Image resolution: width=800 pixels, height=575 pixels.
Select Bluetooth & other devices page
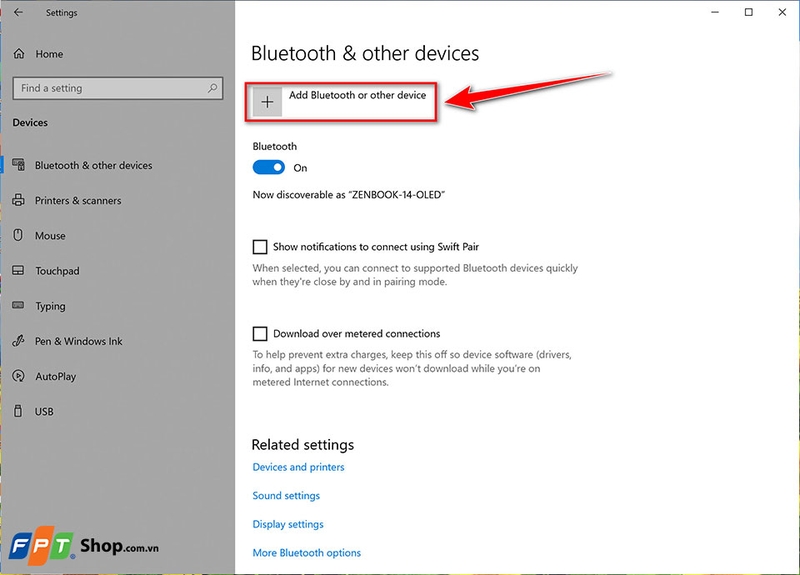[93, 165]
